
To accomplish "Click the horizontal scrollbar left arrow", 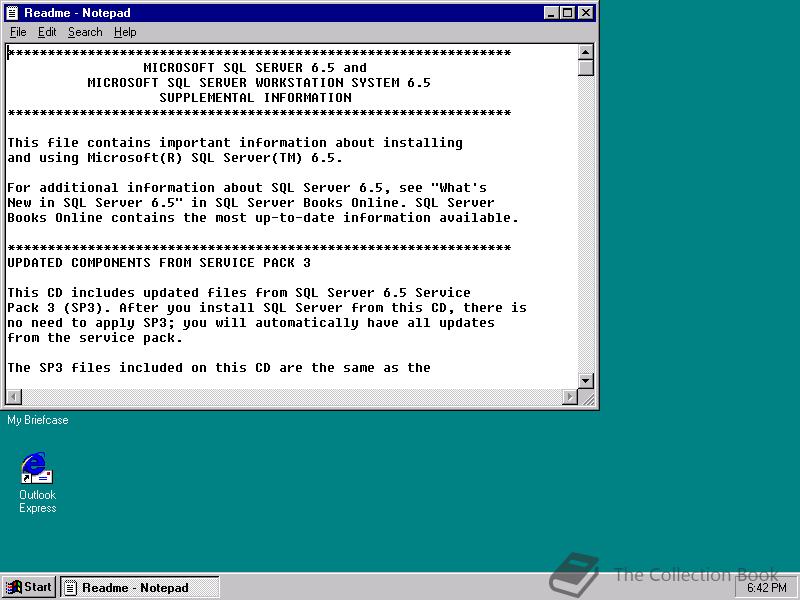I will (x=14, y=396).
